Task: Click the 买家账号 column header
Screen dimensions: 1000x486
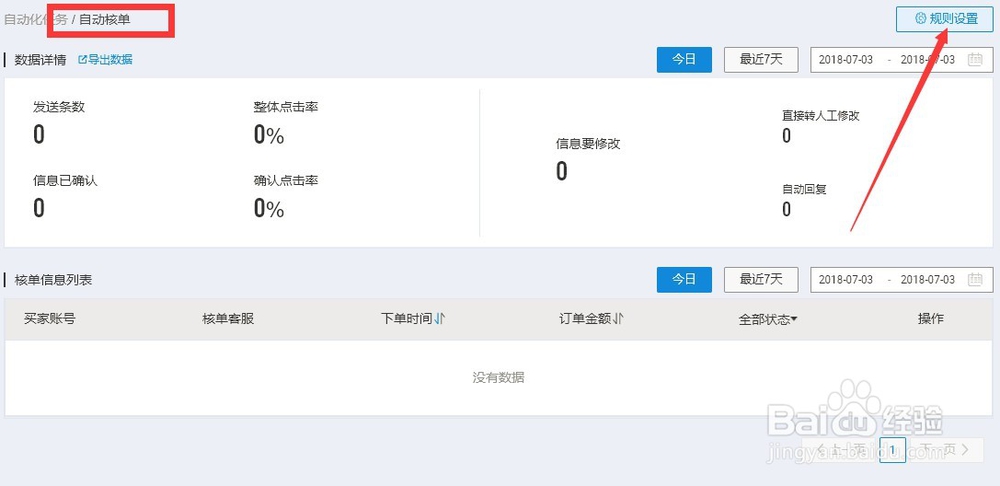Action: click(x=50, y=319)
